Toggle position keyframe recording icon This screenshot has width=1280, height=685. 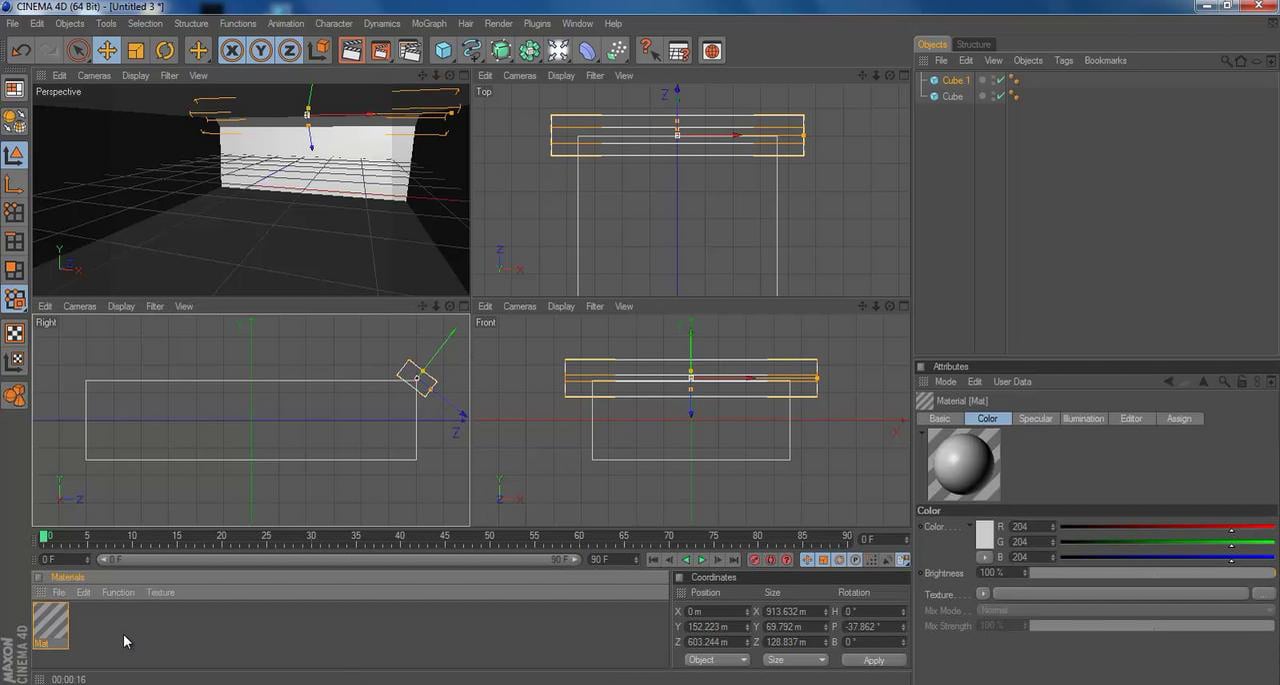click(808, 560)
